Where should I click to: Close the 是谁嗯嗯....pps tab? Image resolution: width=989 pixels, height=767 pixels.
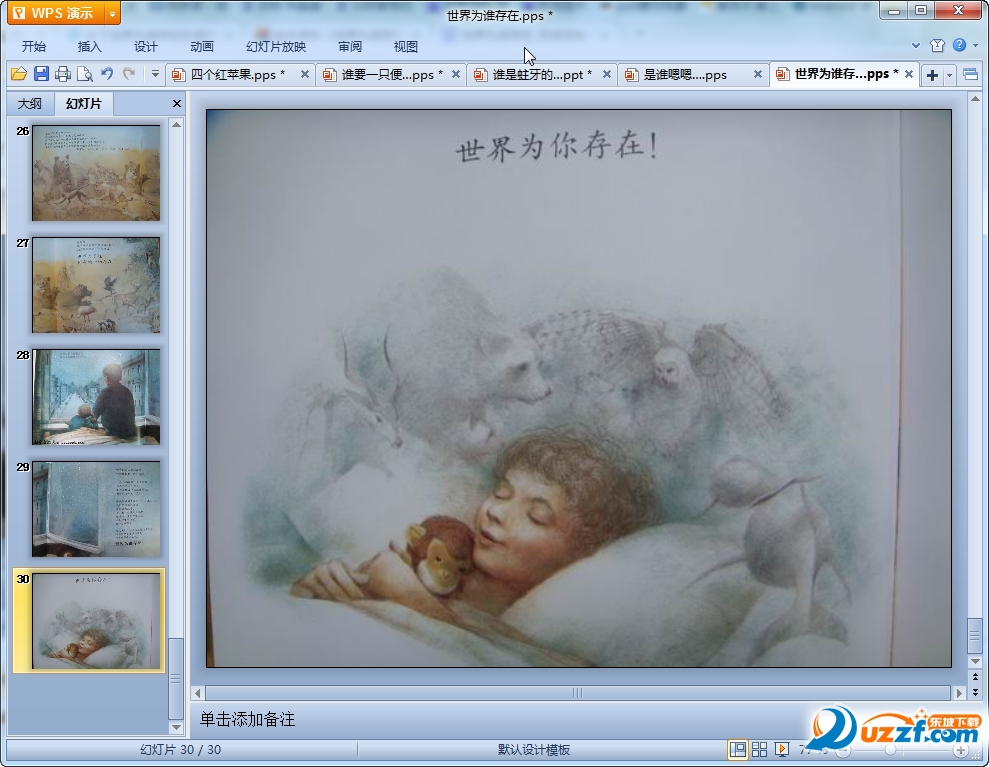[x=758, y=74]
